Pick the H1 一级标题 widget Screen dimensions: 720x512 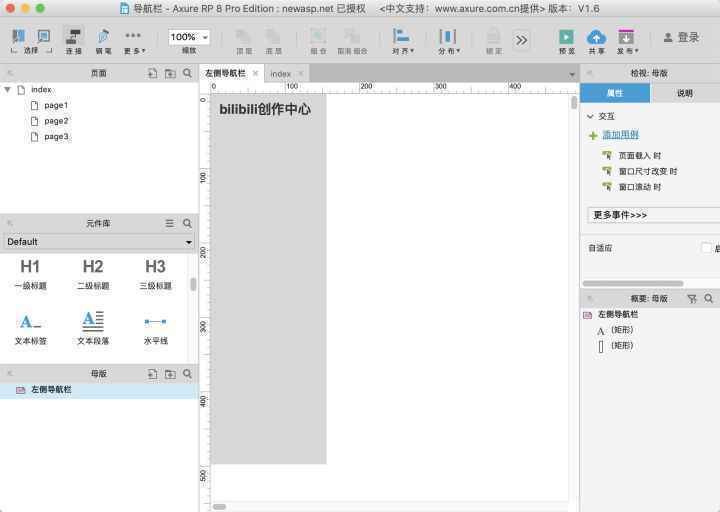[30, 274]
